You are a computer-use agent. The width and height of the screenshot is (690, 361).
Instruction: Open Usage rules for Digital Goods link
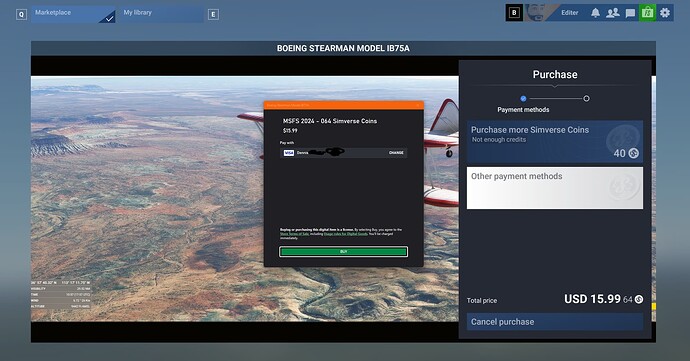(345, 234)
